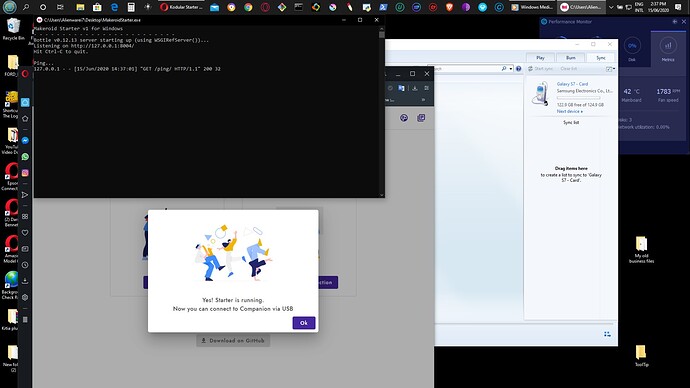690x388 pixels.
Task: Click Media Player help icon
Action: (x=518, y=69)
